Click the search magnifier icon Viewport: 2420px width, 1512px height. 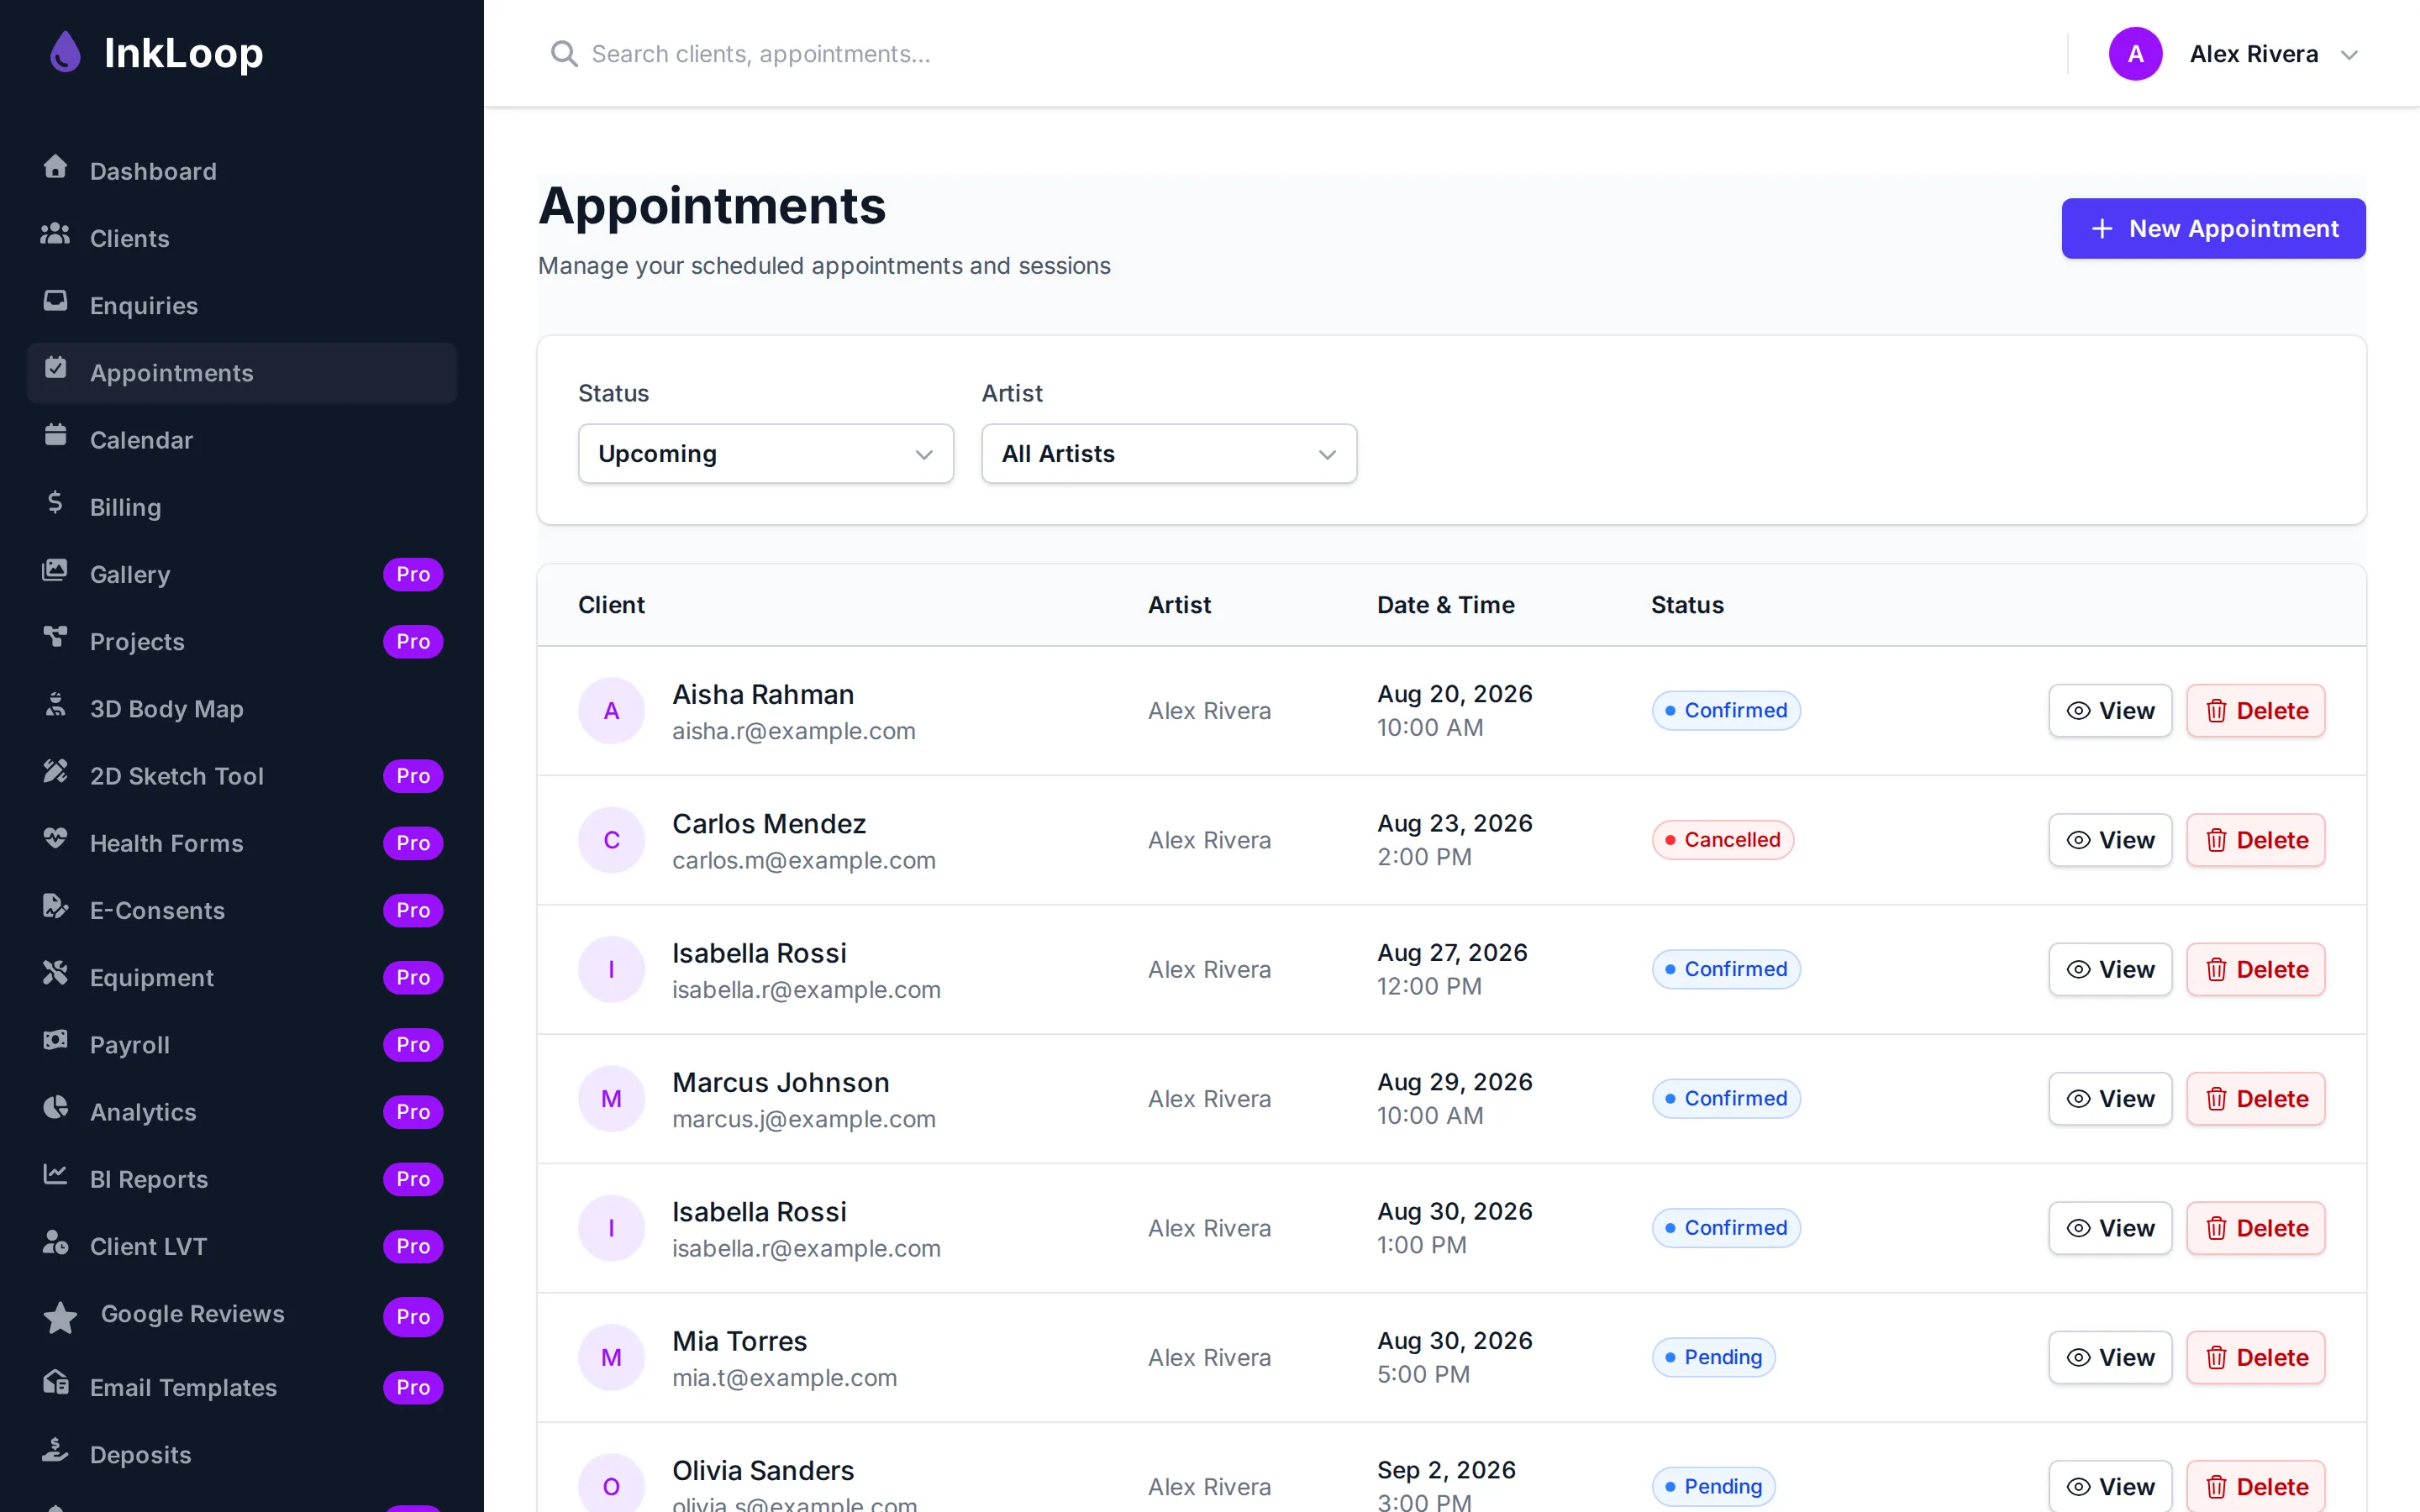[564, 54]
